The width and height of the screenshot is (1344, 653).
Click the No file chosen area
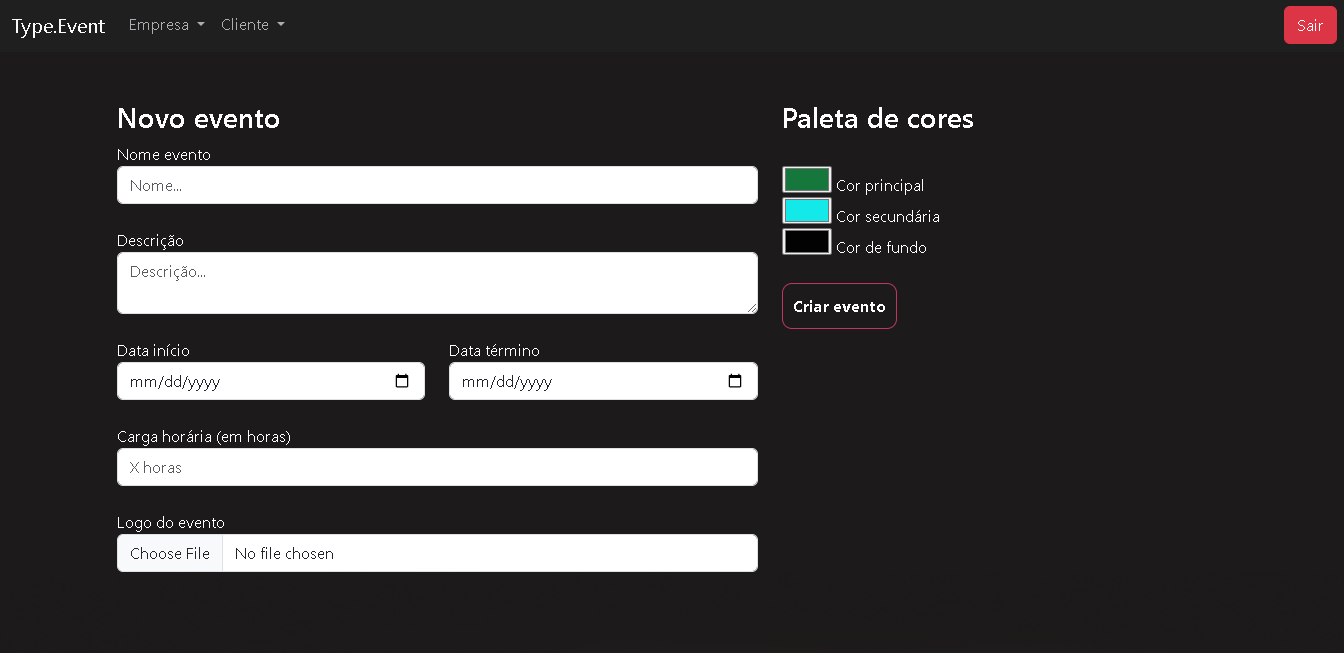285,553
